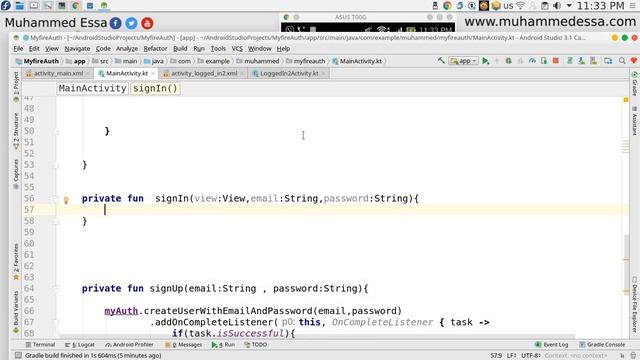Click the volume icon in system tray
Image resolution: width=640 pixels, height=360 pixels.
(557, 6)
